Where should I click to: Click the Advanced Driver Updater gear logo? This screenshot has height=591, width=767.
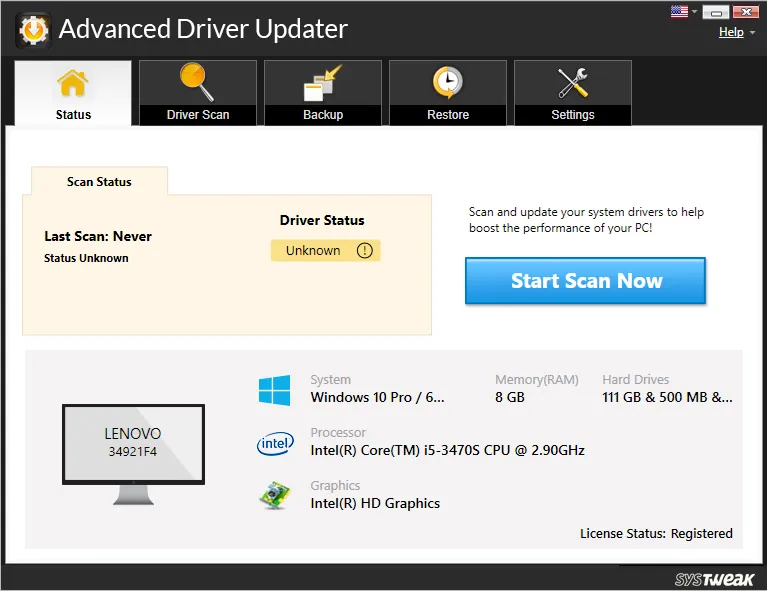coord(33,29)
